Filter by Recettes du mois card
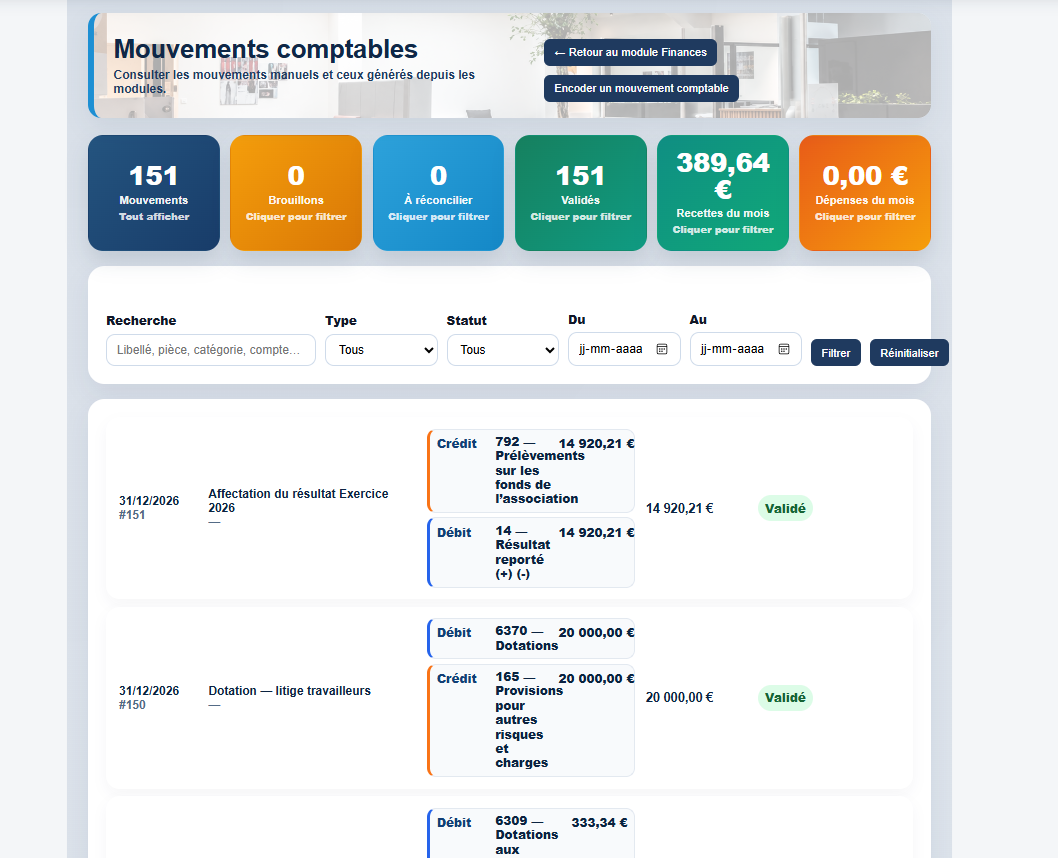This screenshot has width=1058, height=858. pos(723,193)
